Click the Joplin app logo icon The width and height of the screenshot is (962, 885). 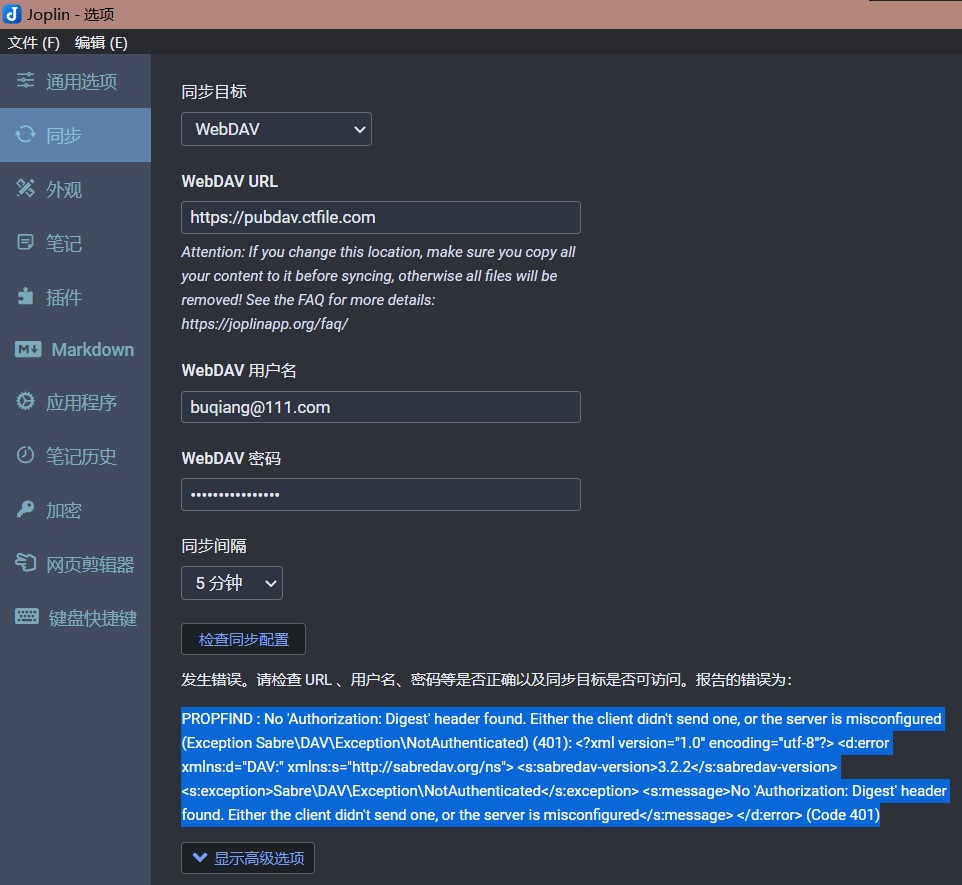click(12, 14)
